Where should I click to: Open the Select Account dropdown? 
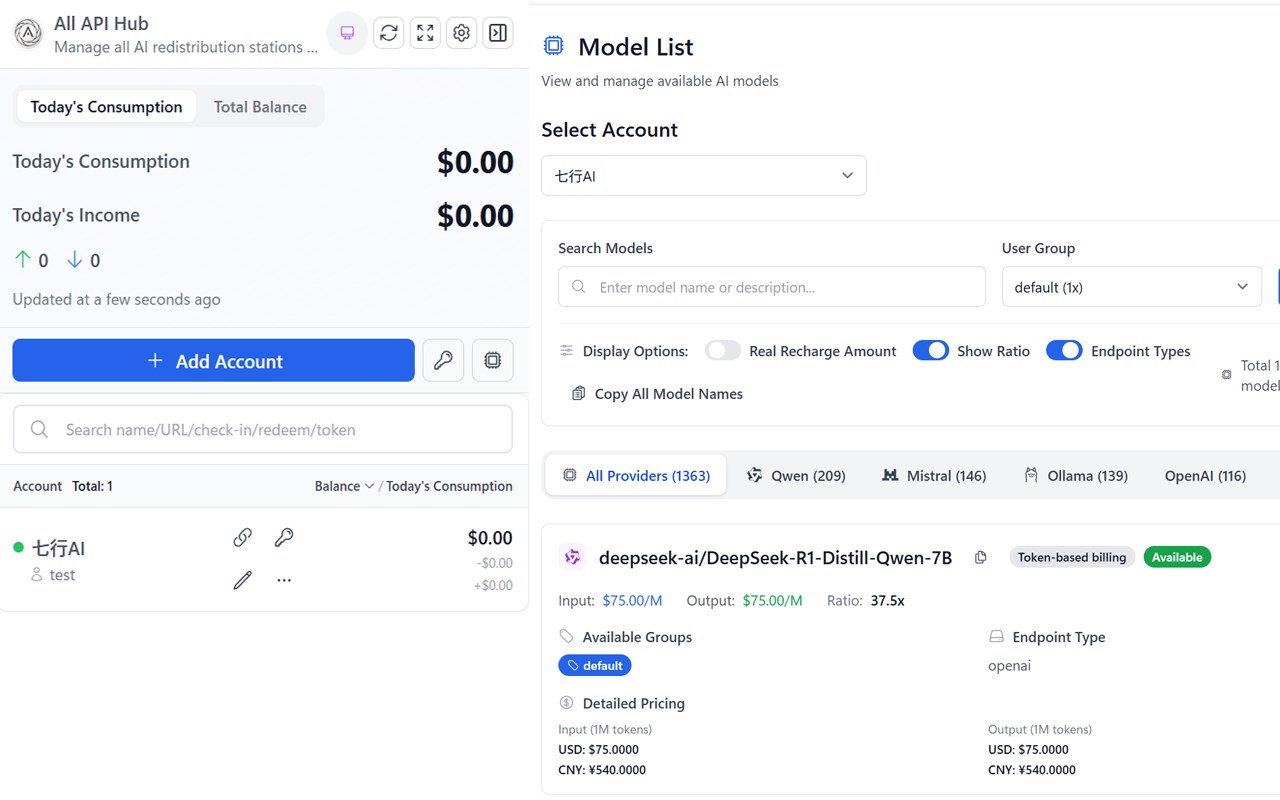click(x=703, y=176)
